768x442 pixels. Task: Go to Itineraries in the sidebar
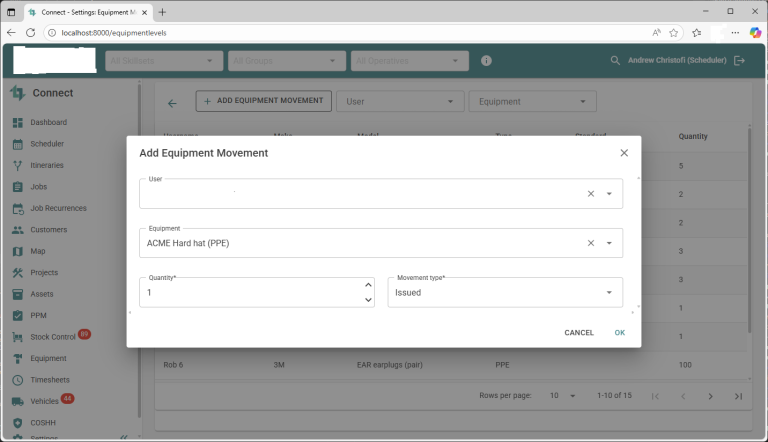pos(47,165)
